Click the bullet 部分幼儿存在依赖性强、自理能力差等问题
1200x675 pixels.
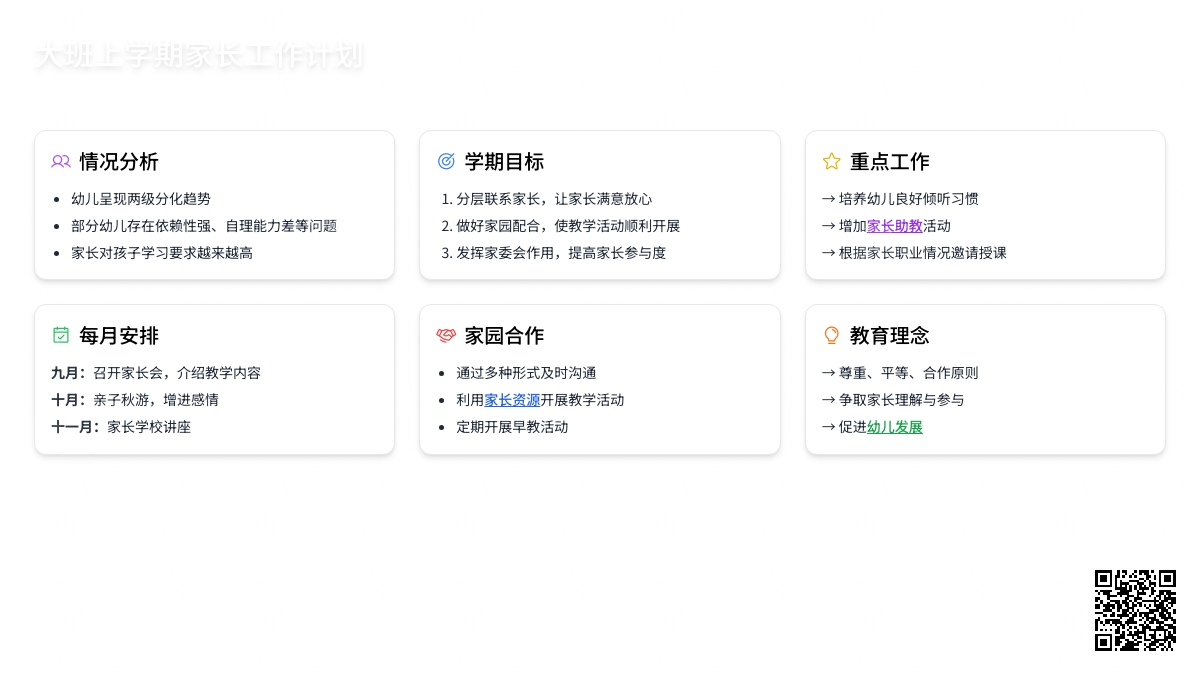[204, 226]
